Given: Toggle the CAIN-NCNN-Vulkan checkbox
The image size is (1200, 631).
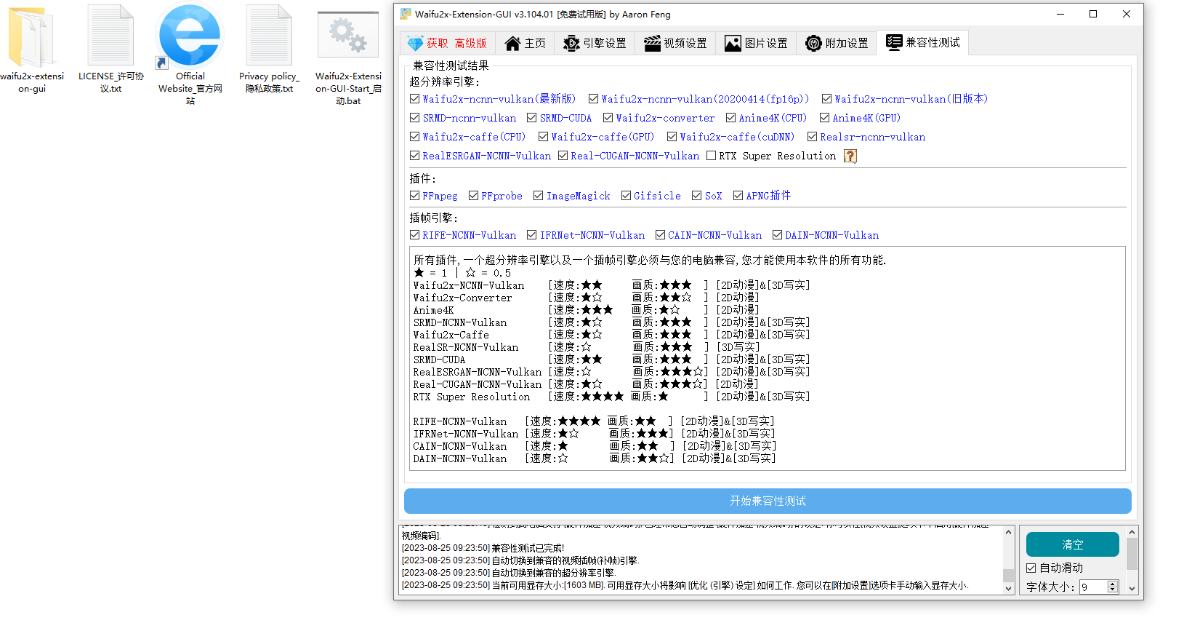Looking at the screenshot, I should click(x=660, y=236).
